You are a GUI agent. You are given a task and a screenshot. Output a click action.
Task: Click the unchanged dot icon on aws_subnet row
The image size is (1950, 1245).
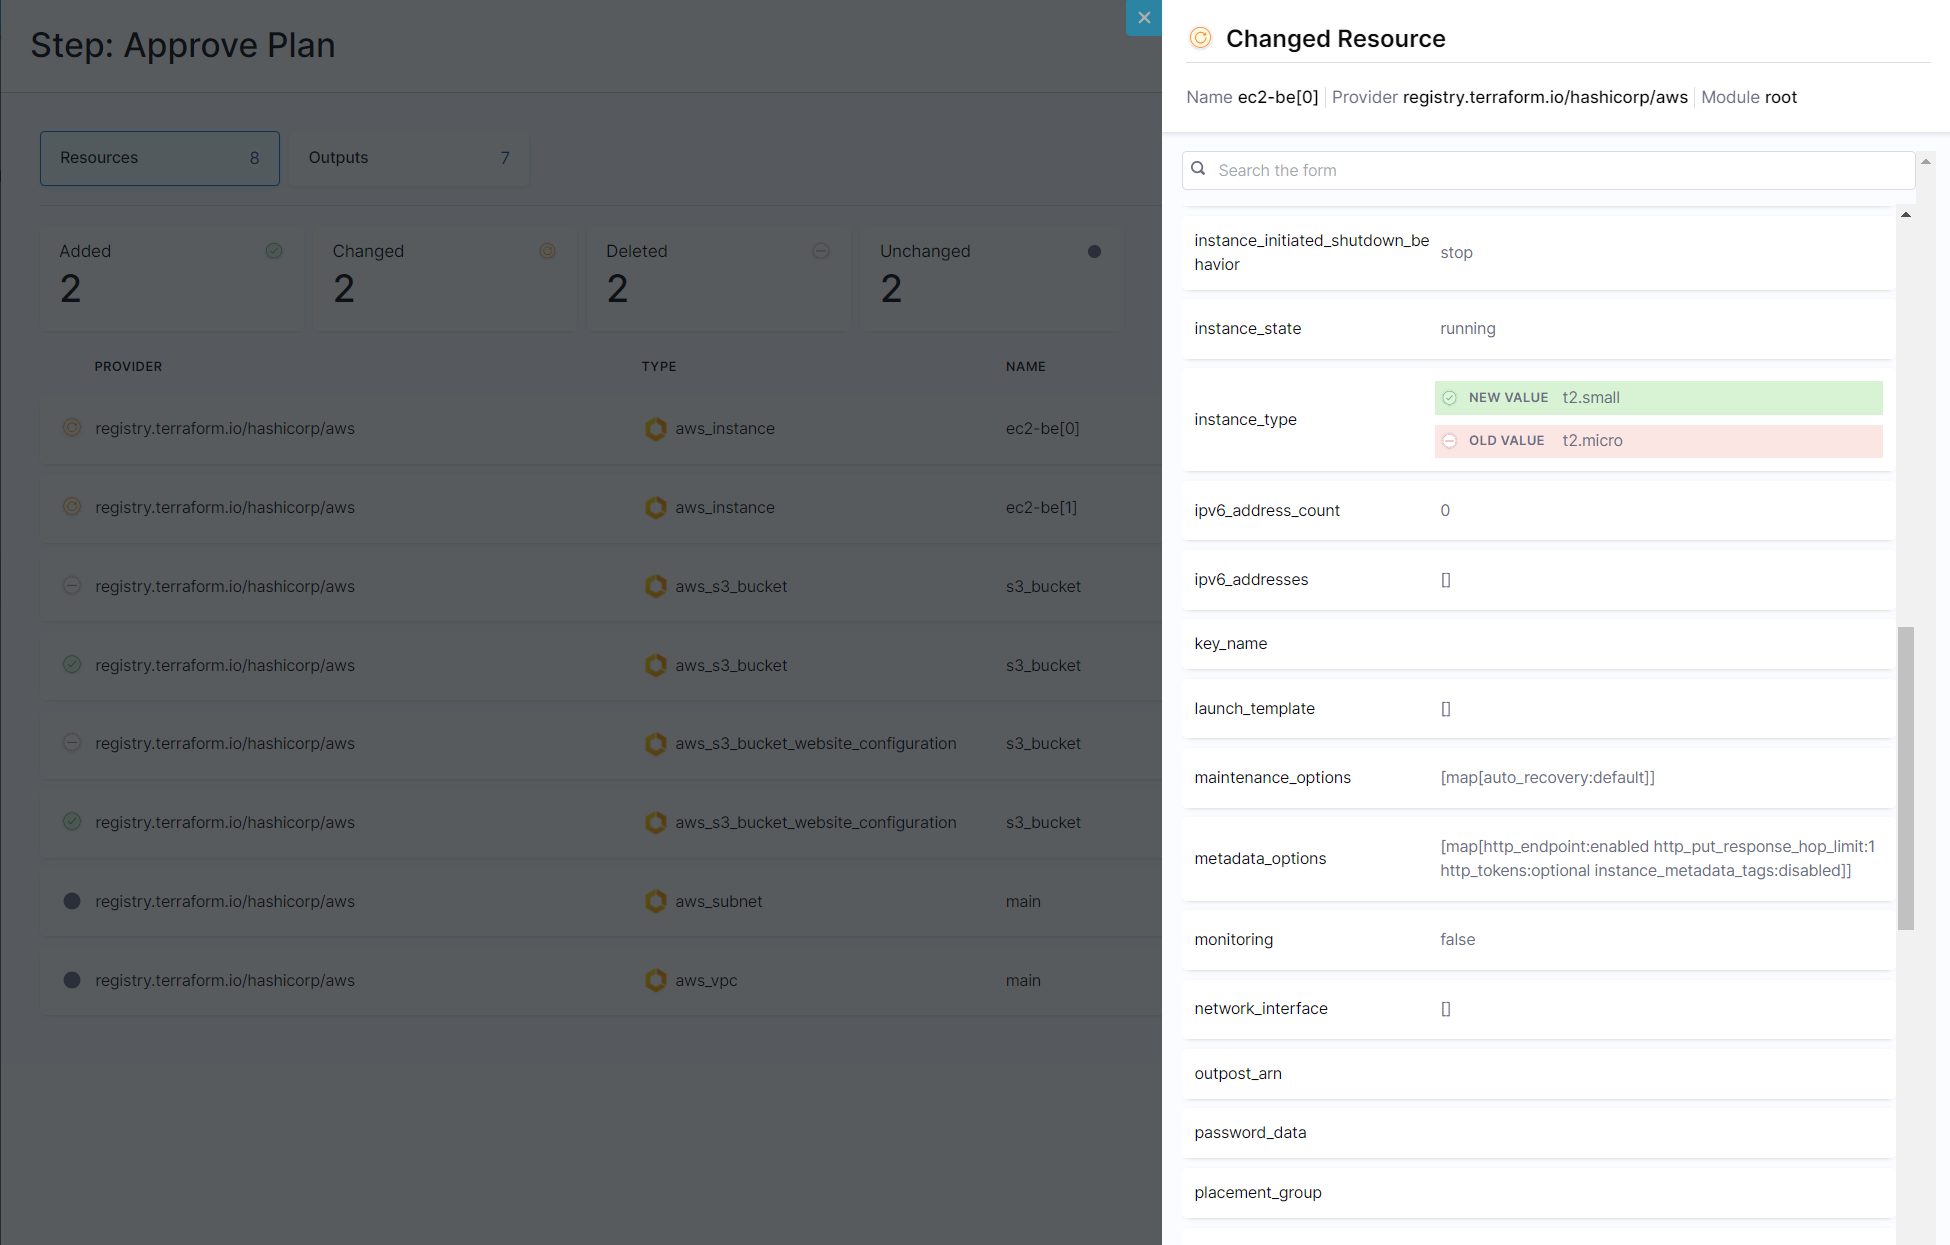tap(72, 901)
